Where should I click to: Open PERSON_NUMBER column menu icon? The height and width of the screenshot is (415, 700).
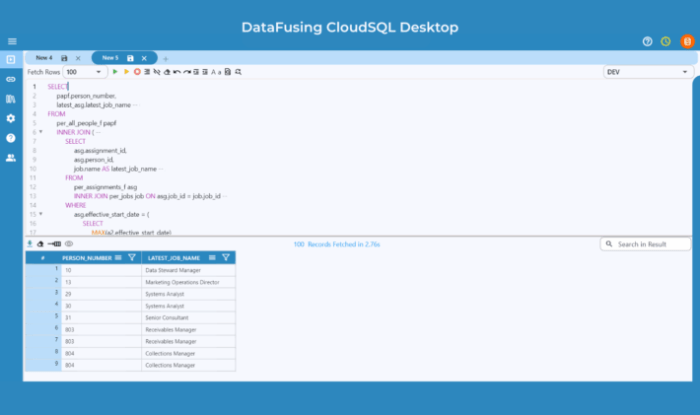[x=118, y=257]
